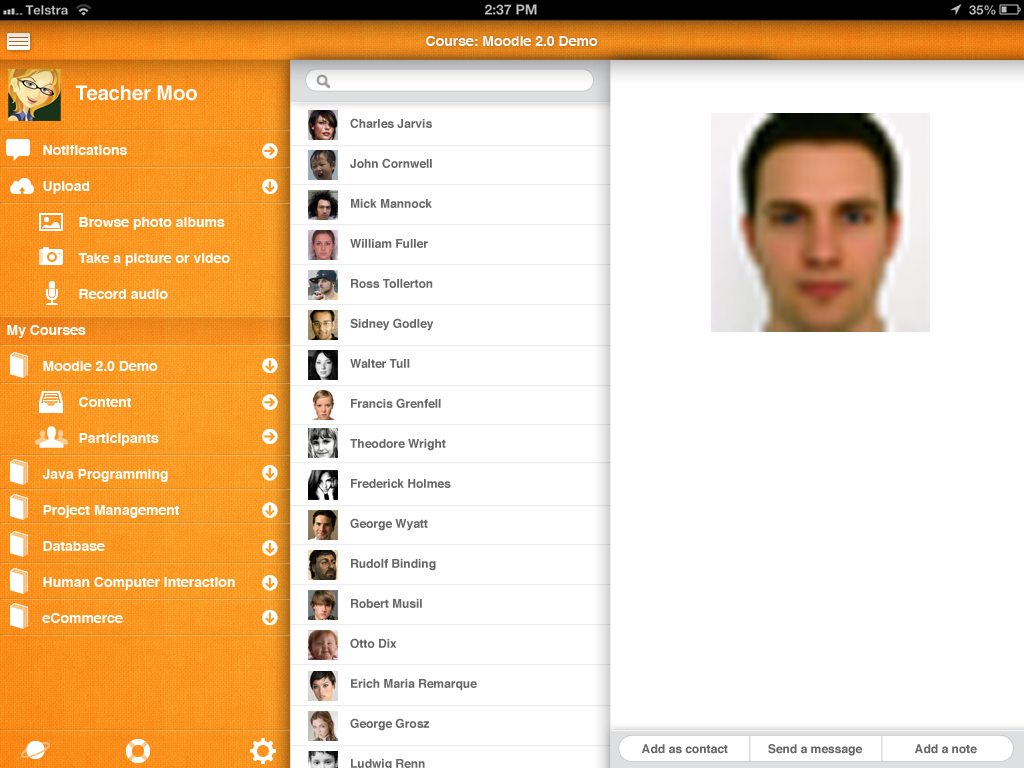1024x768 pixels.
Task: Select Record audio
Action: (145, 294)
